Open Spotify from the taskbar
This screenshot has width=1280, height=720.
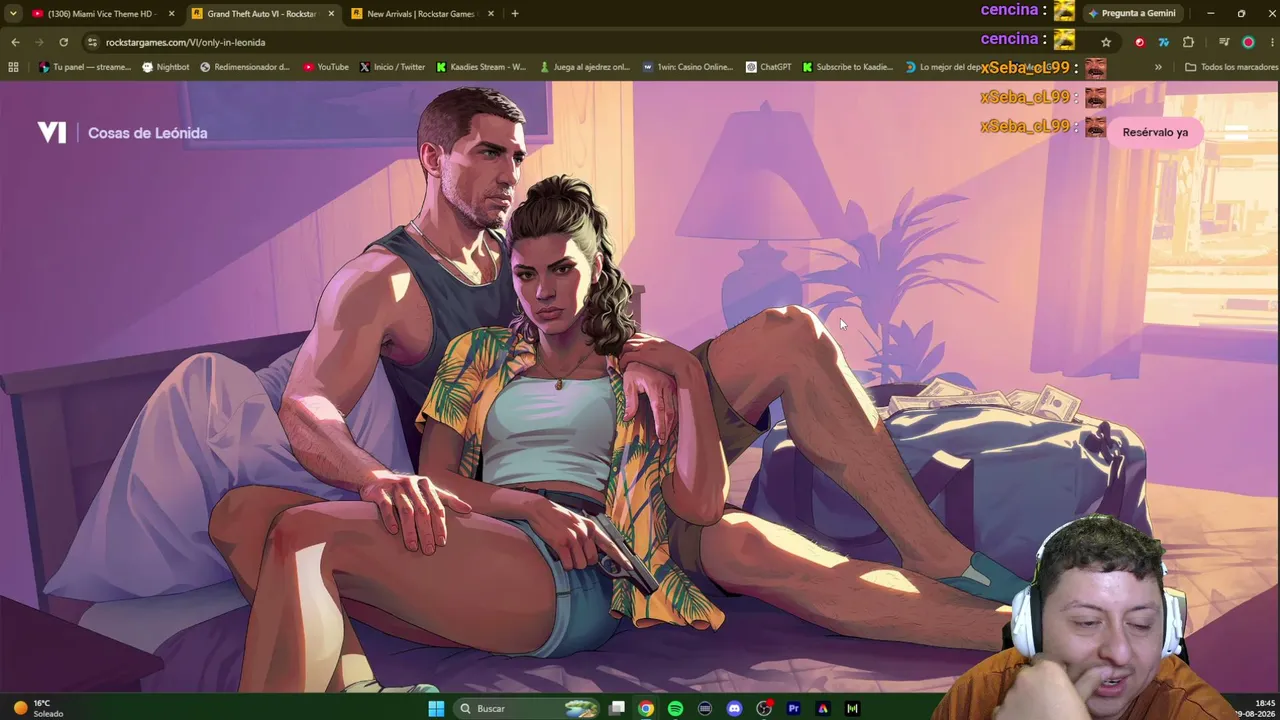point(675,708)
